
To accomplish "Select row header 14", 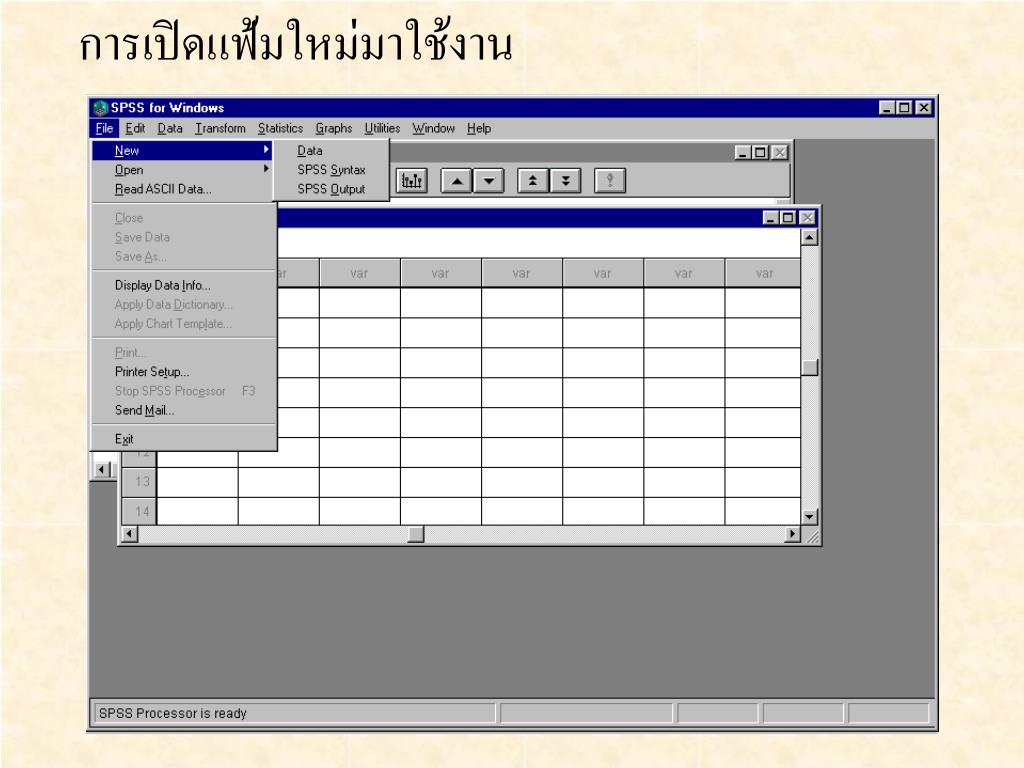I will coord(139,511).
